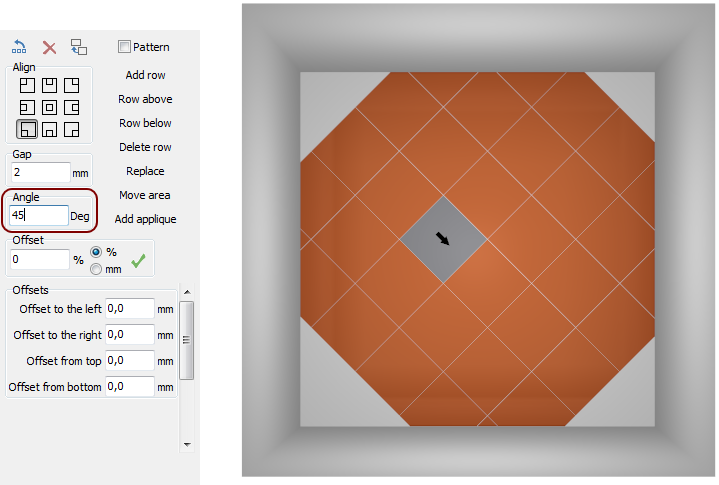This screenshot has height=485, width=719.
Task: Select center alignment icon
Action: (x=50, y=108)
